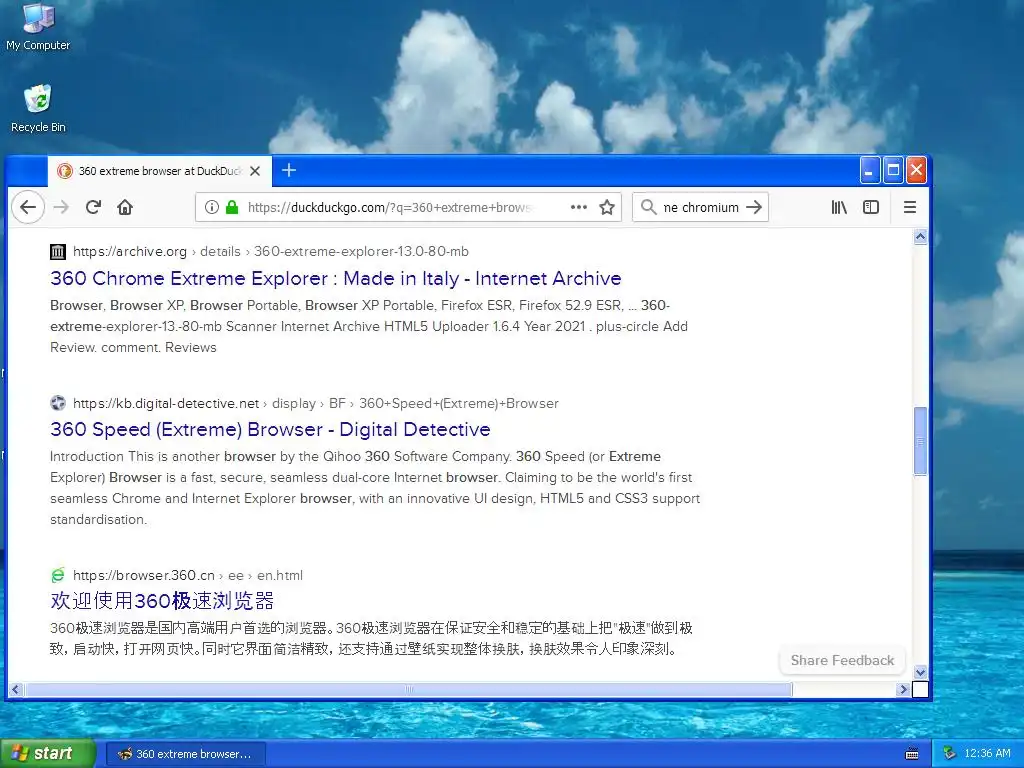The height and width of the screenshot is (768, 1024).
Task: Open a new tab with the plus button
Action: pos(289,170)
